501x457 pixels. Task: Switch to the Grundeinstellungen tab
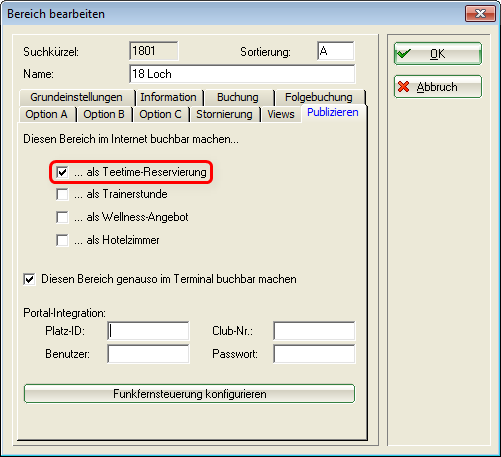[76, 97]
